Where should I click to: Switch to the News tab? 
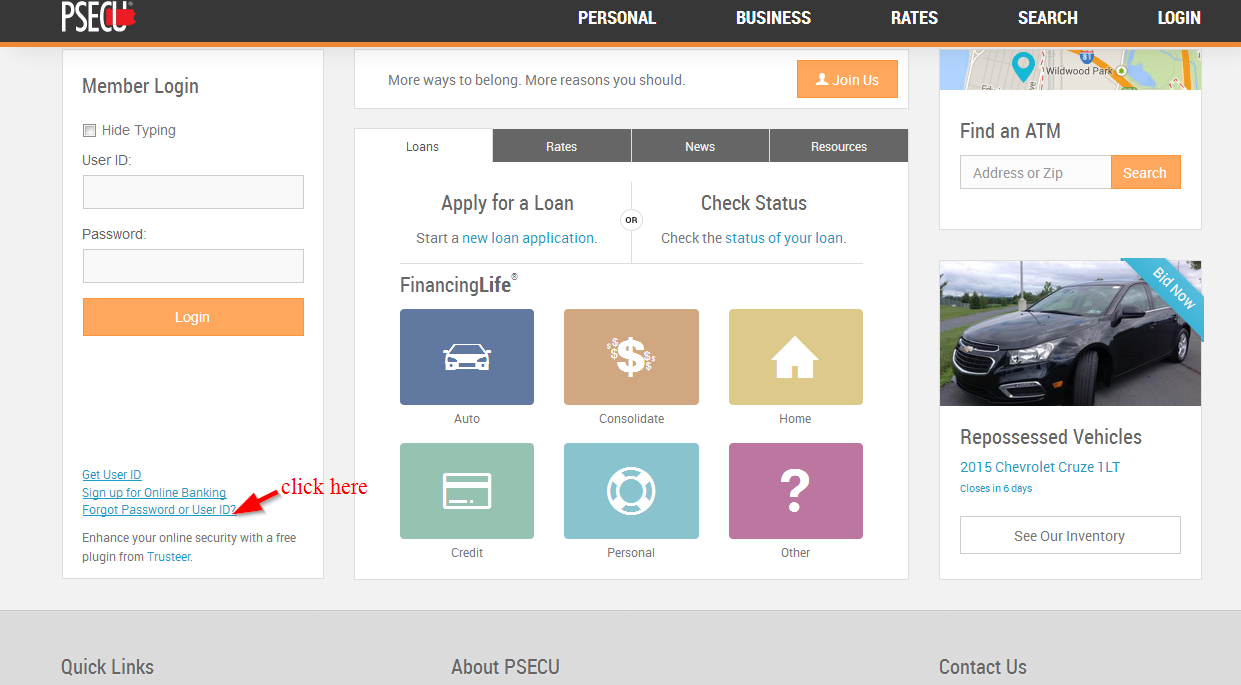point(700,146)
